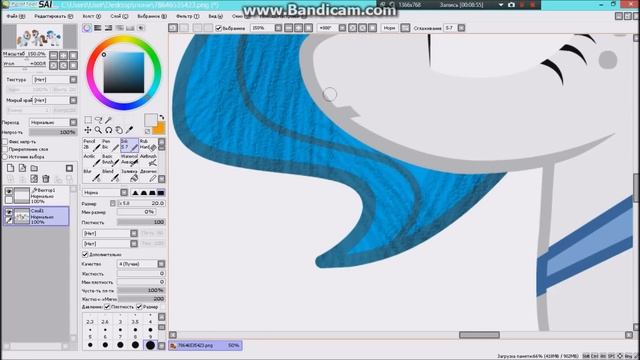
Task: Toggle the Дополнительно checkbox
Action: click(x=85, y=254)
